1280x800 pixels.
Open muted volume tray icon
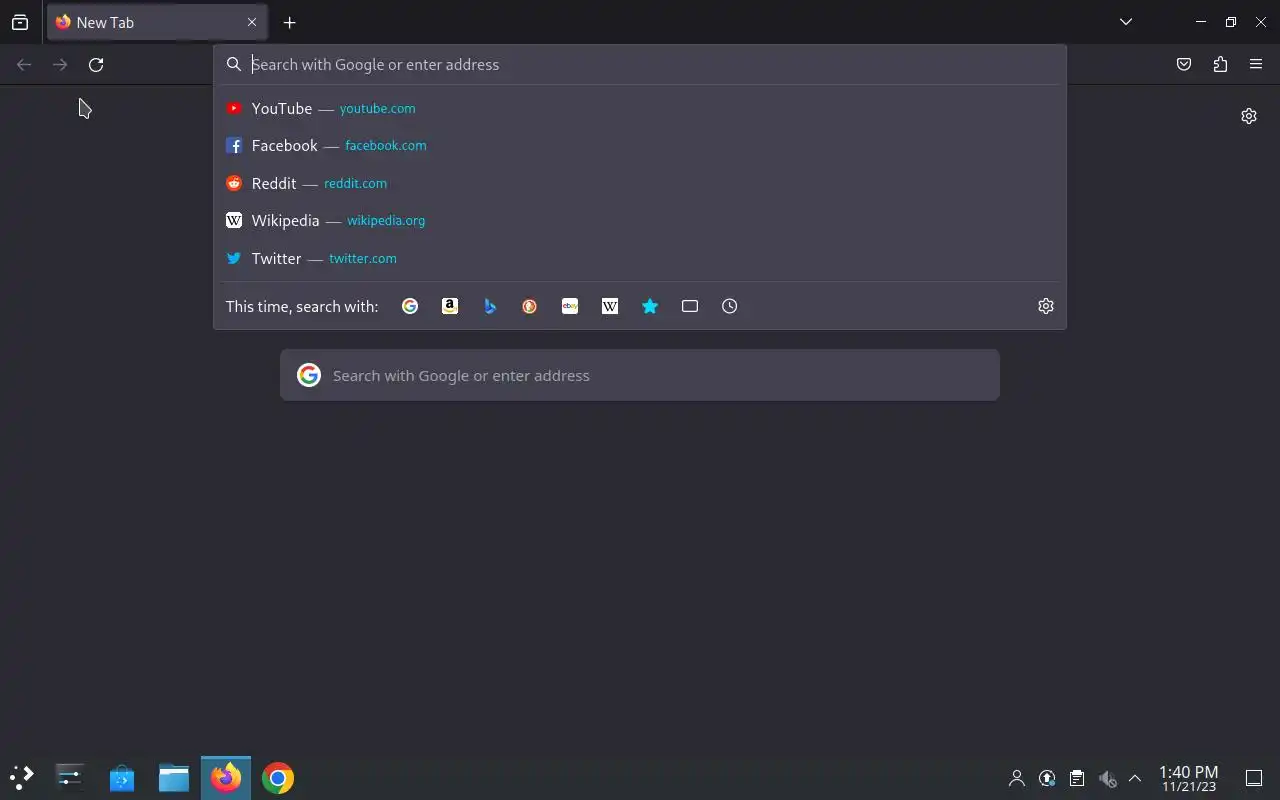point(1107,778)
